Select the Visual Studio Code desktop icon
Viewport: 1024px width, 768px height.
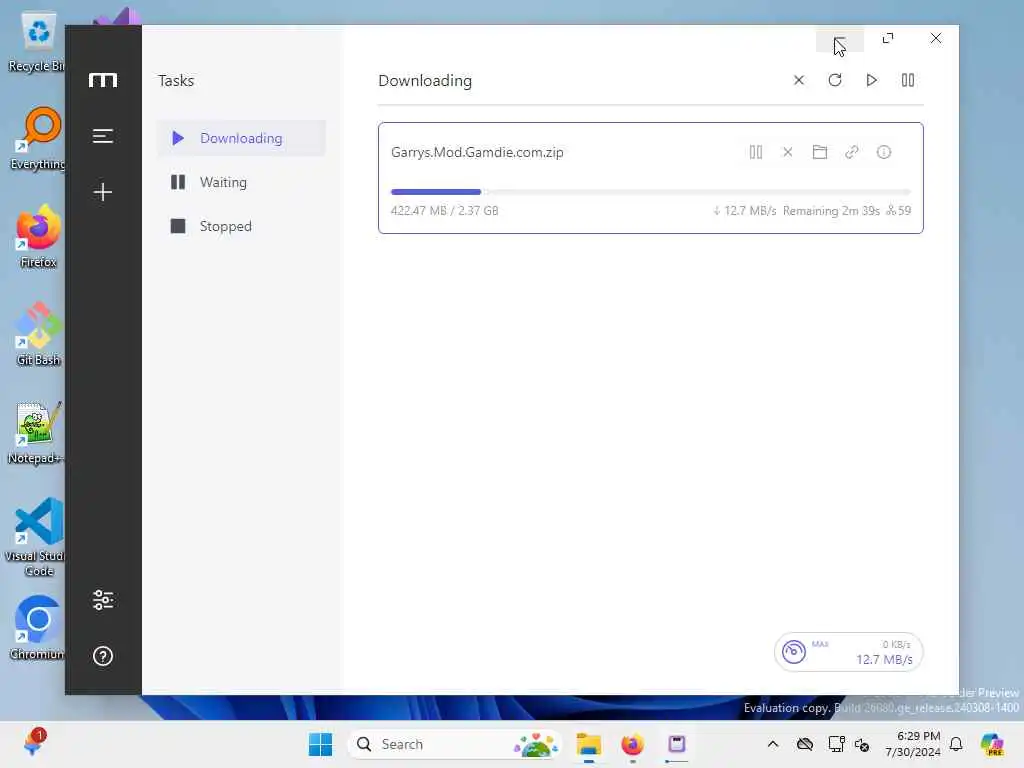tap(37, 537)
